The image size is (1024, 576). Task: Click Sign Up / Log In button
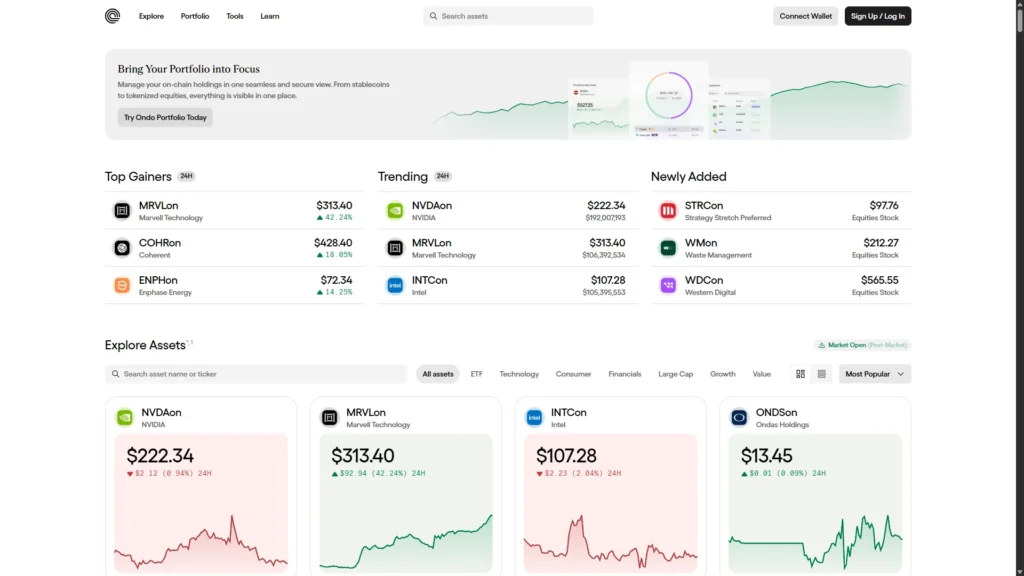coord(878,16)
